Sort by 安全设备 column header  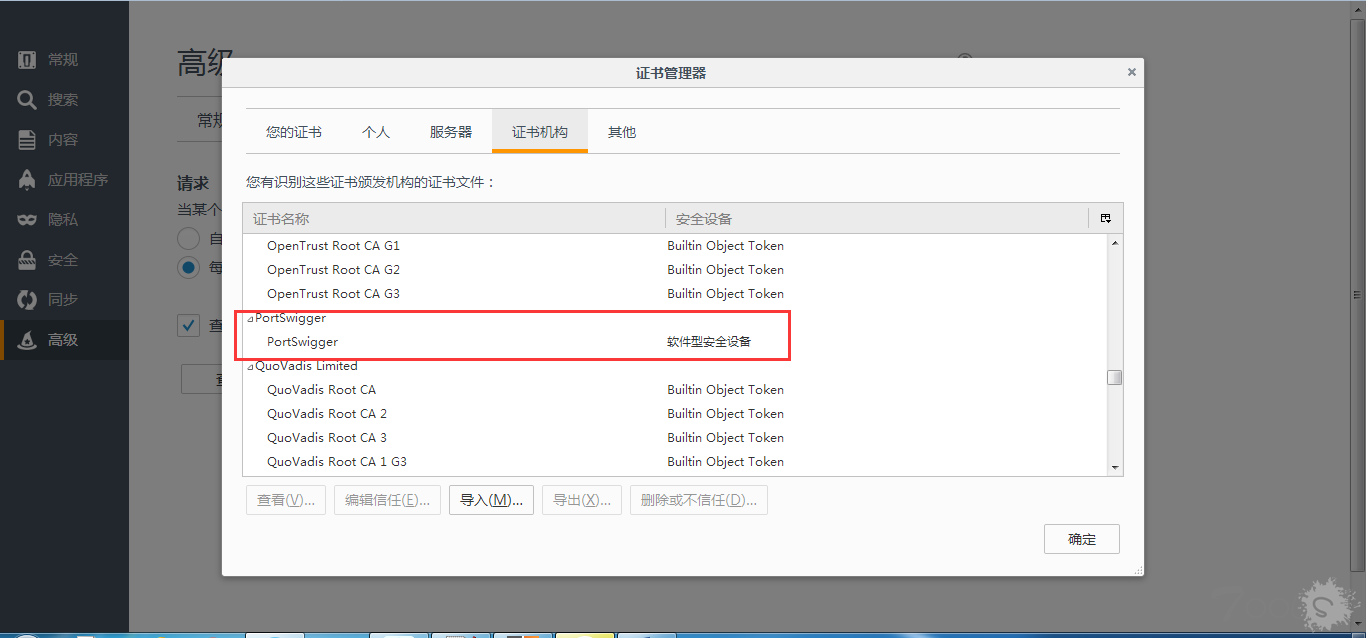(x=877, y=218)
